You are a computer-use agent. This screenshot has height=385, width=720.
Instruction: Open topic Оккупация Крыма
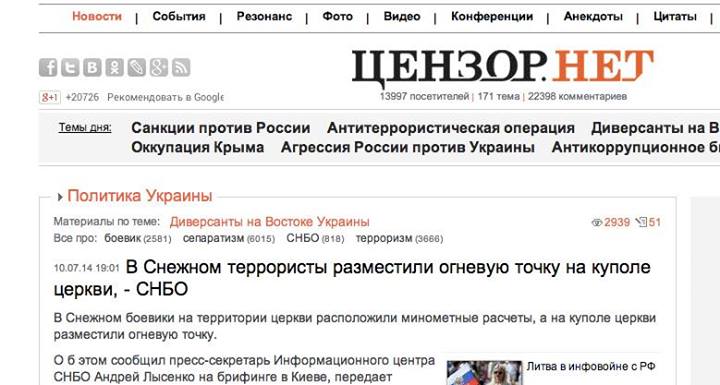[x=197, y=147]
